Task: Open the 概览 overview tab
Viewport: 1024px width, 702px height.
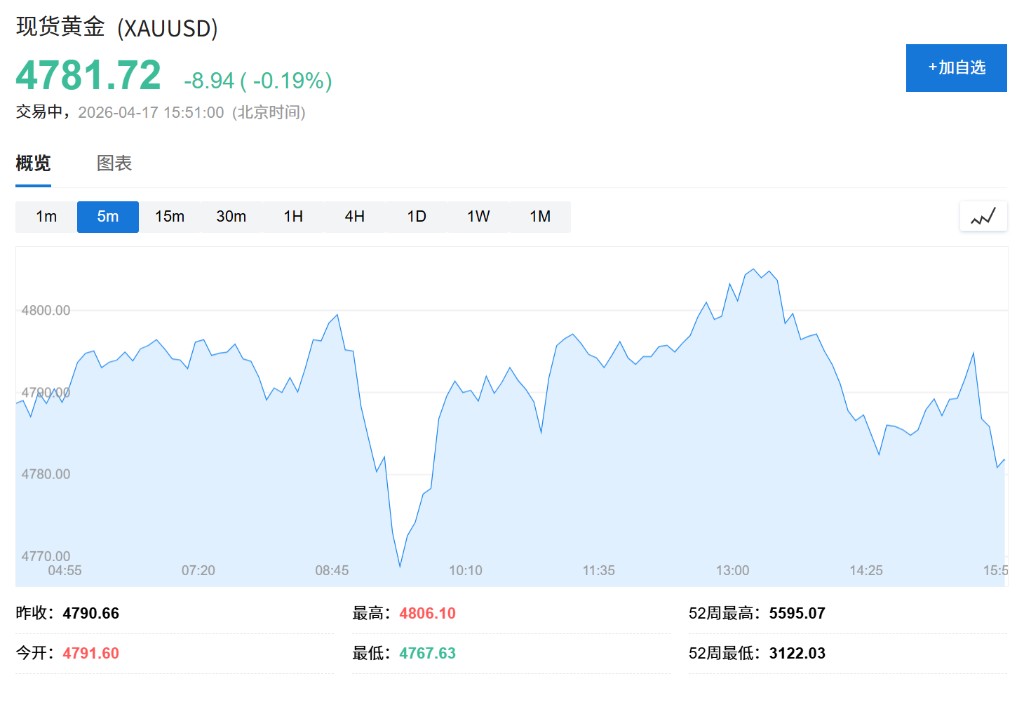Action: (33, 164)
